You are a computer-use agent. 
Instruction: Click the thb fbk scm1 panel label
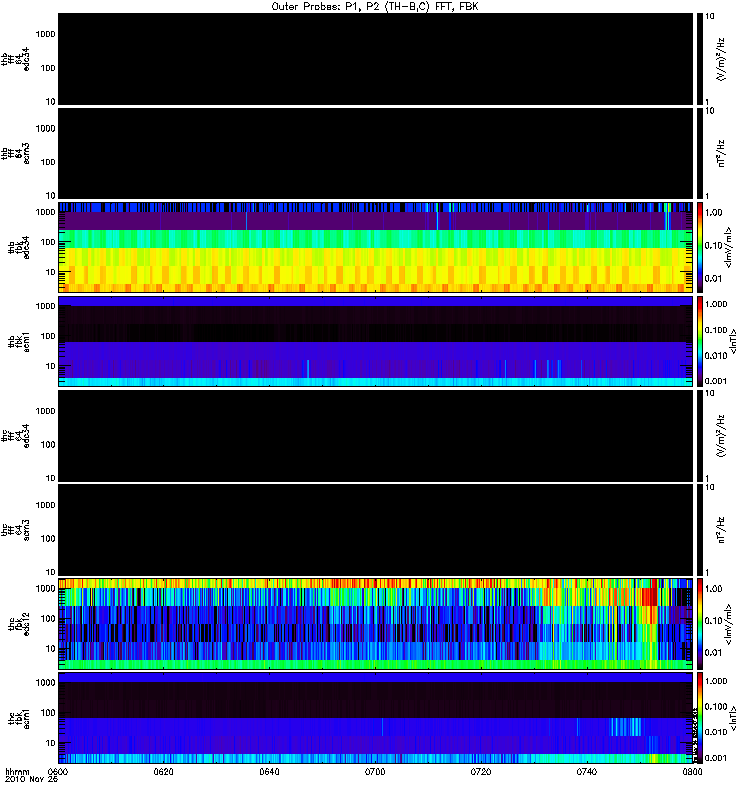coord(19,341)
